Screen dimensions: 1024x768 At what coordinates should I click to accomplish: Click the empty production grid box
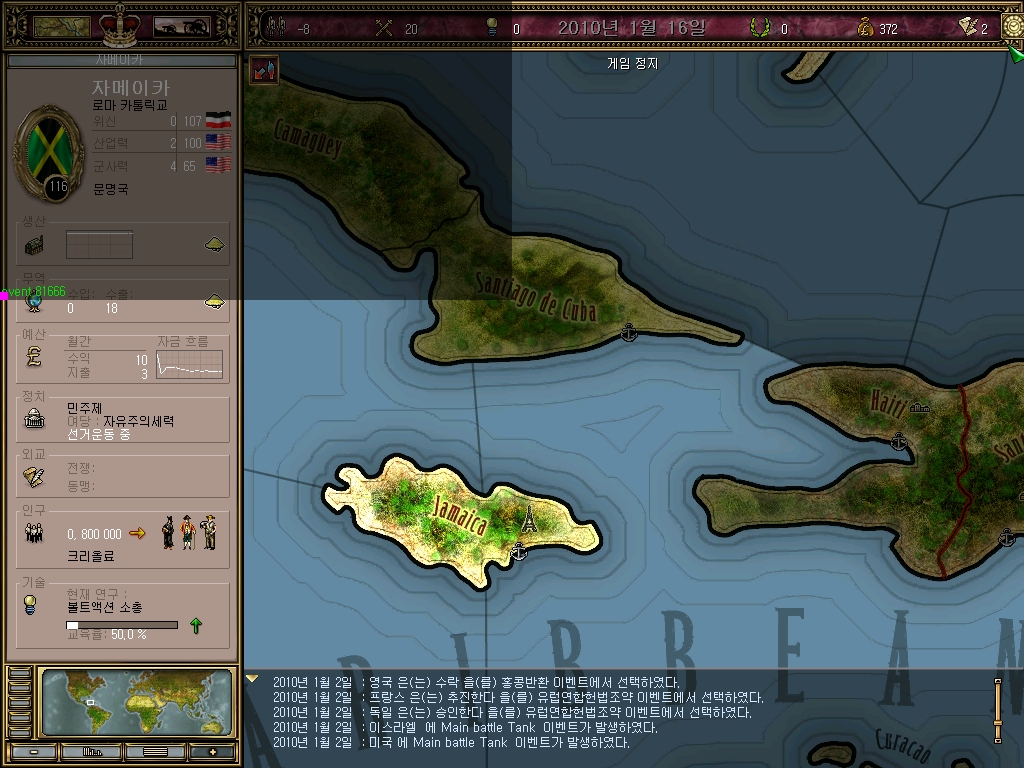[99, 245]
